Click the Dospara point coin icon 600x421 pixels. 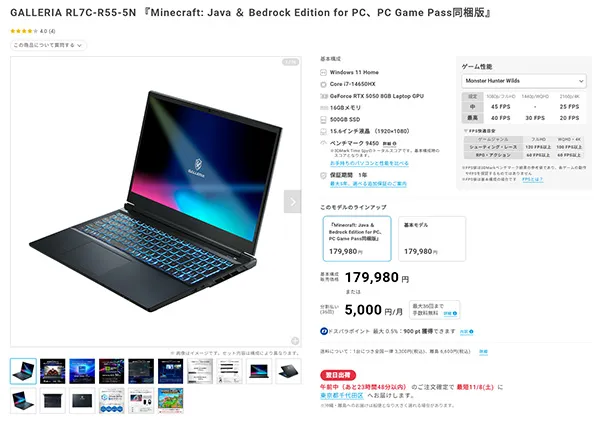(x=324, y=331)
